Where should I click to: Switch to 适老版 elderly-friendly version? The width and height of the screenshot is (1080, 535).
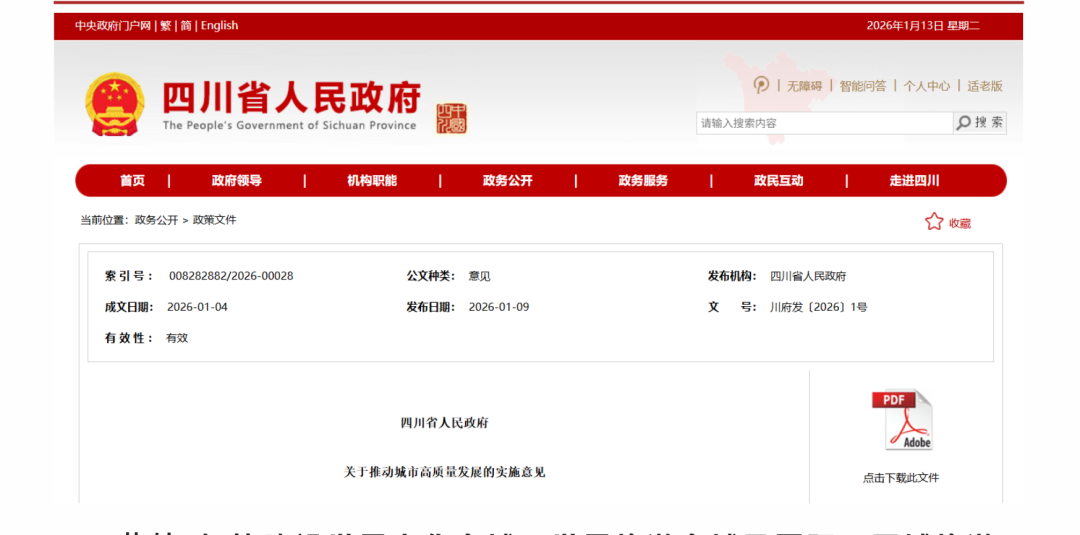984,86
